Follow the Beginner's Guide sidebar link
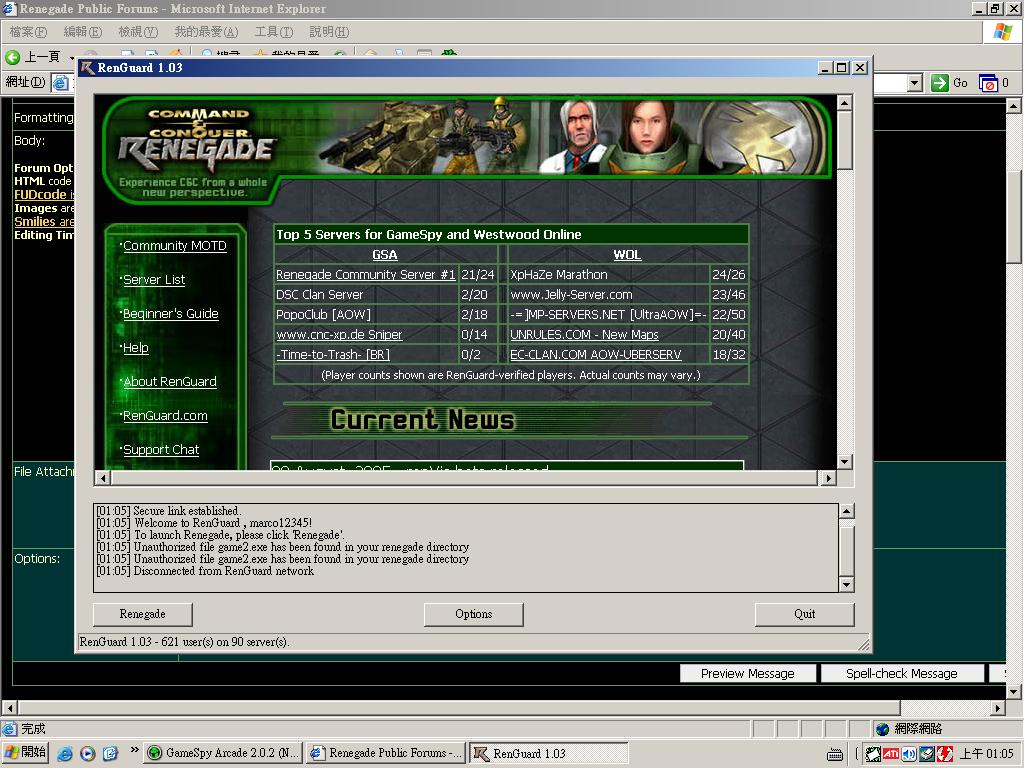1024x768 pixels. [x=170, y=314]
